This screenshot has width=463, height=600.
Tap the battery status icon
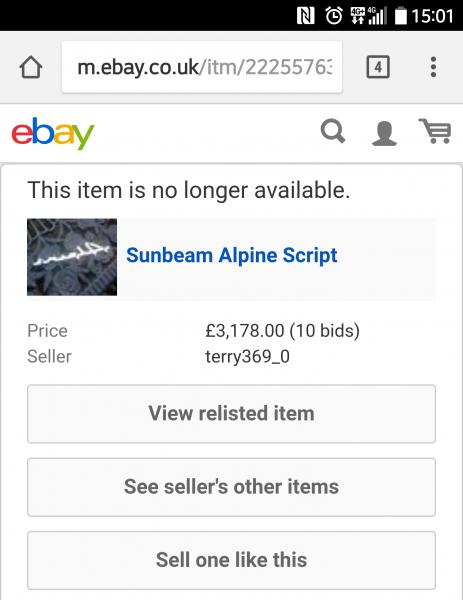click(401, 16)
